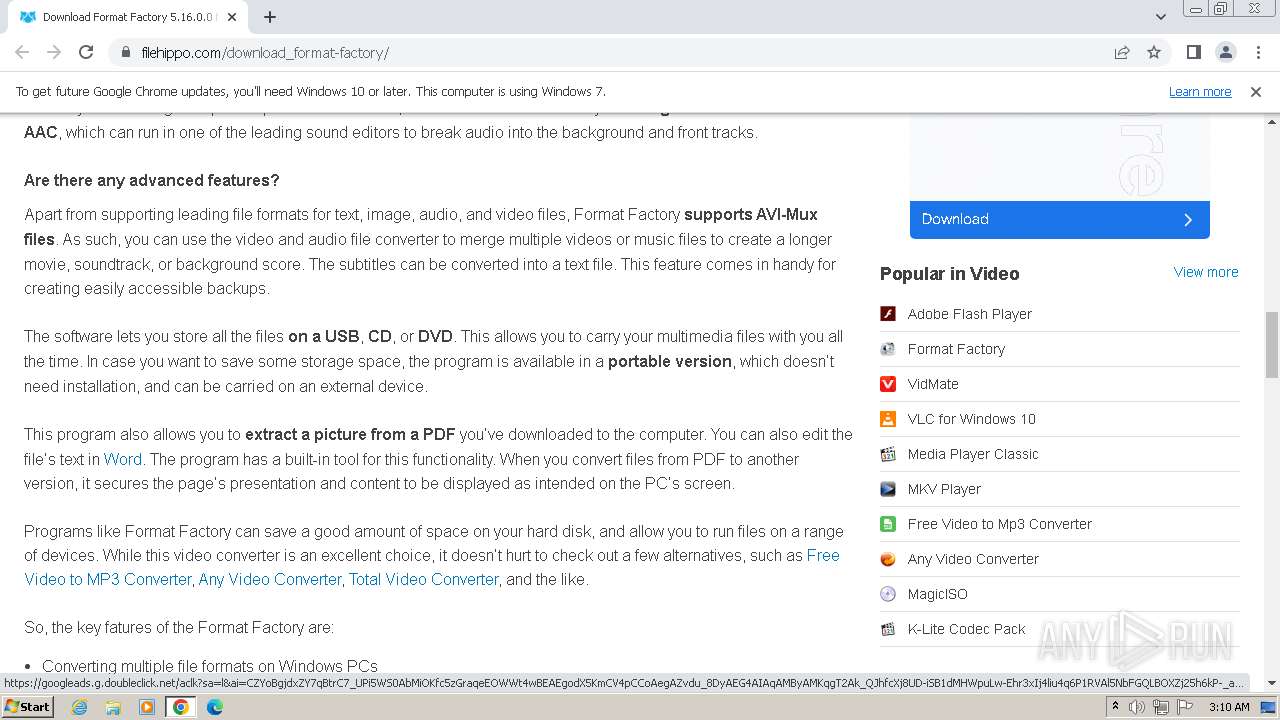The width and height of the screenshot is (1280, 720).
Task: Click the volume speaker tray icon
Action: tap(1137, 707)
